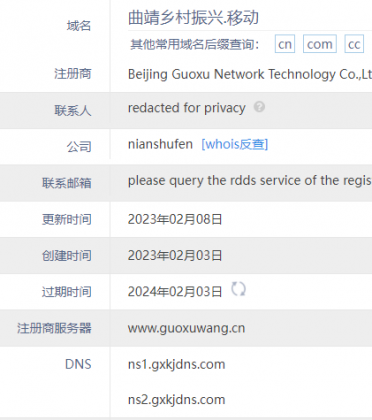Click the registrar name Beijing Guoxu Network Technology
Viewport: 372px width, 420px height.
click(250, 74)
